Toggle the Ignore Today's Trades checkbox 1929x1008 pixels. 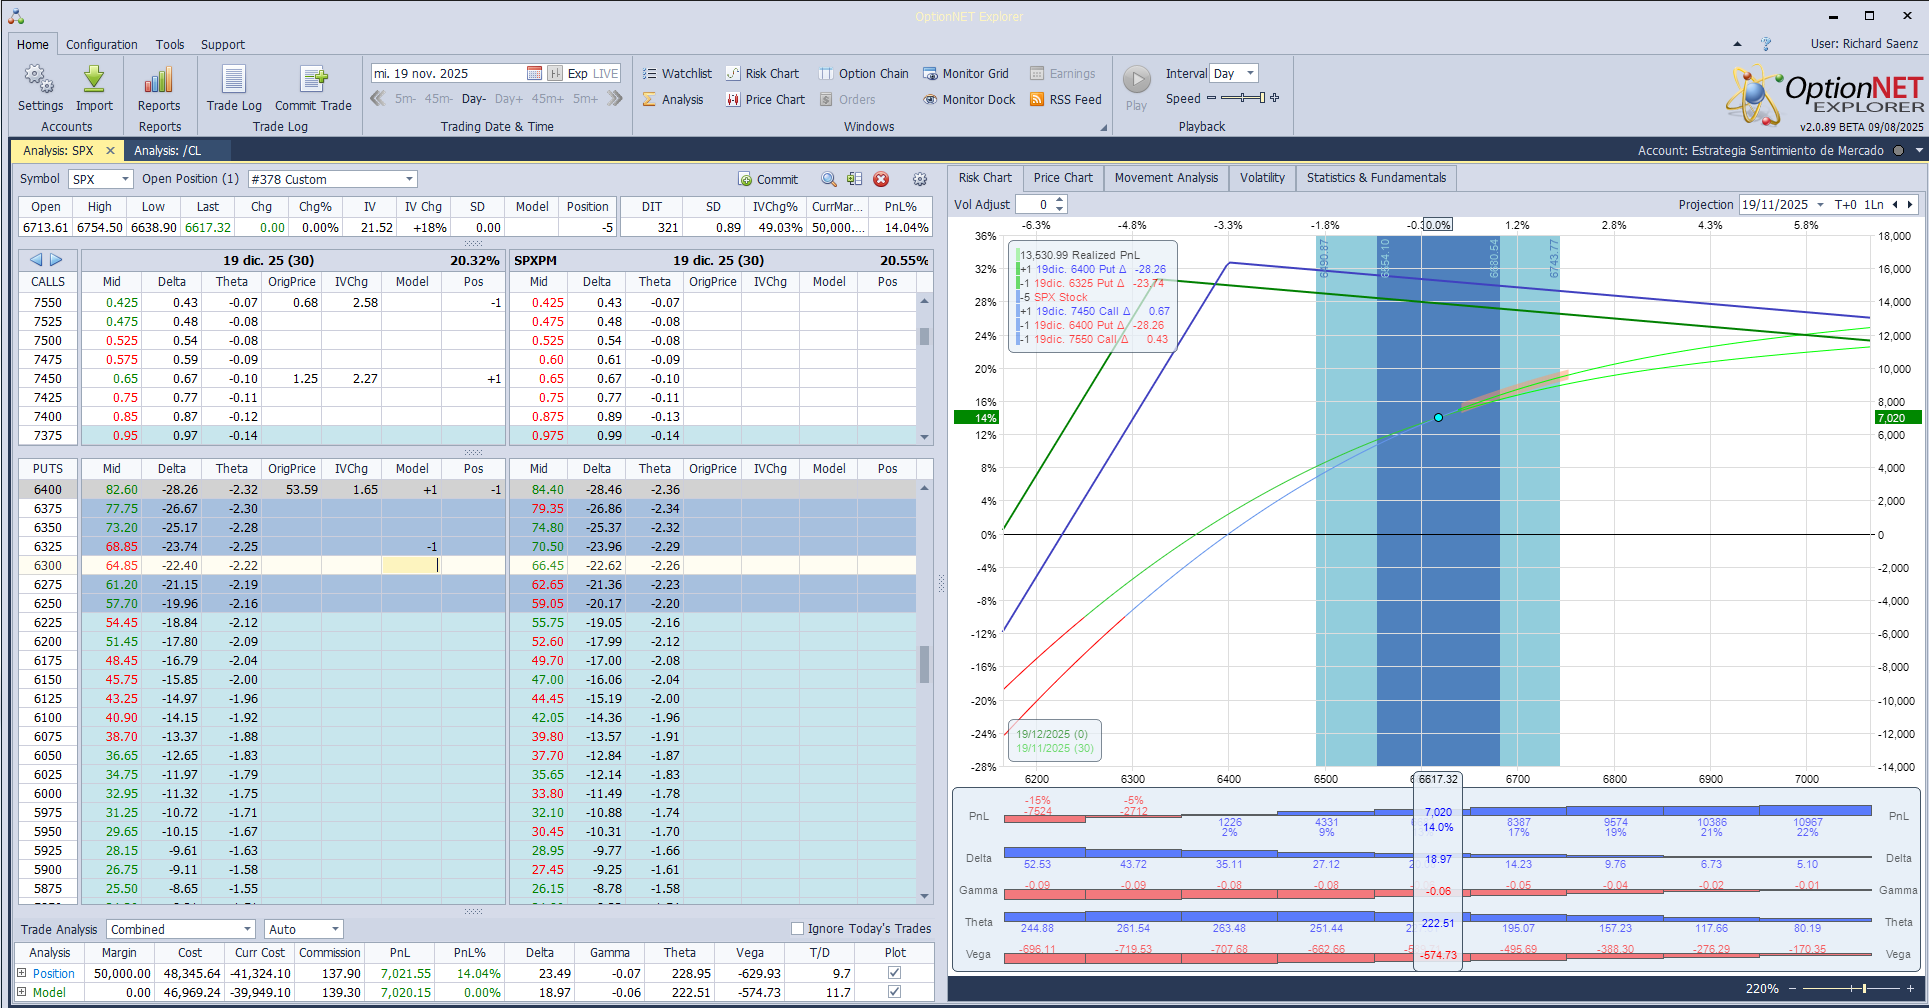(x=797, y=928)
